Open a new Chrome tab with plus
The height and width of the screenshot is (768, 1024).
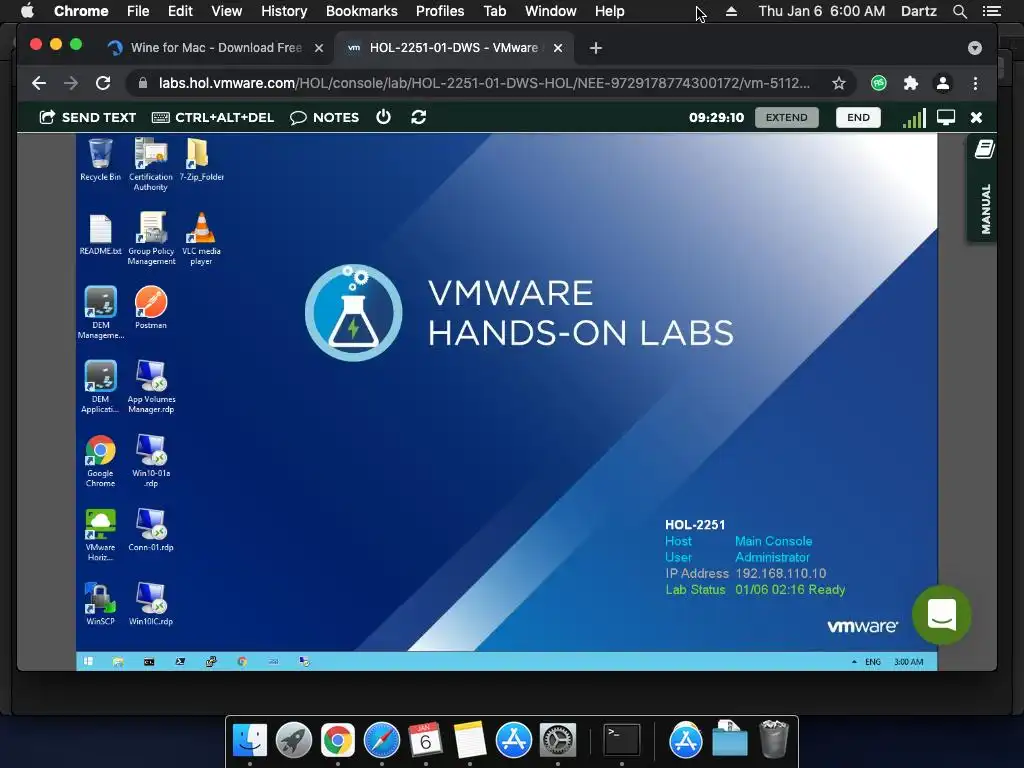pyautogui.click(x=596, y=48)
